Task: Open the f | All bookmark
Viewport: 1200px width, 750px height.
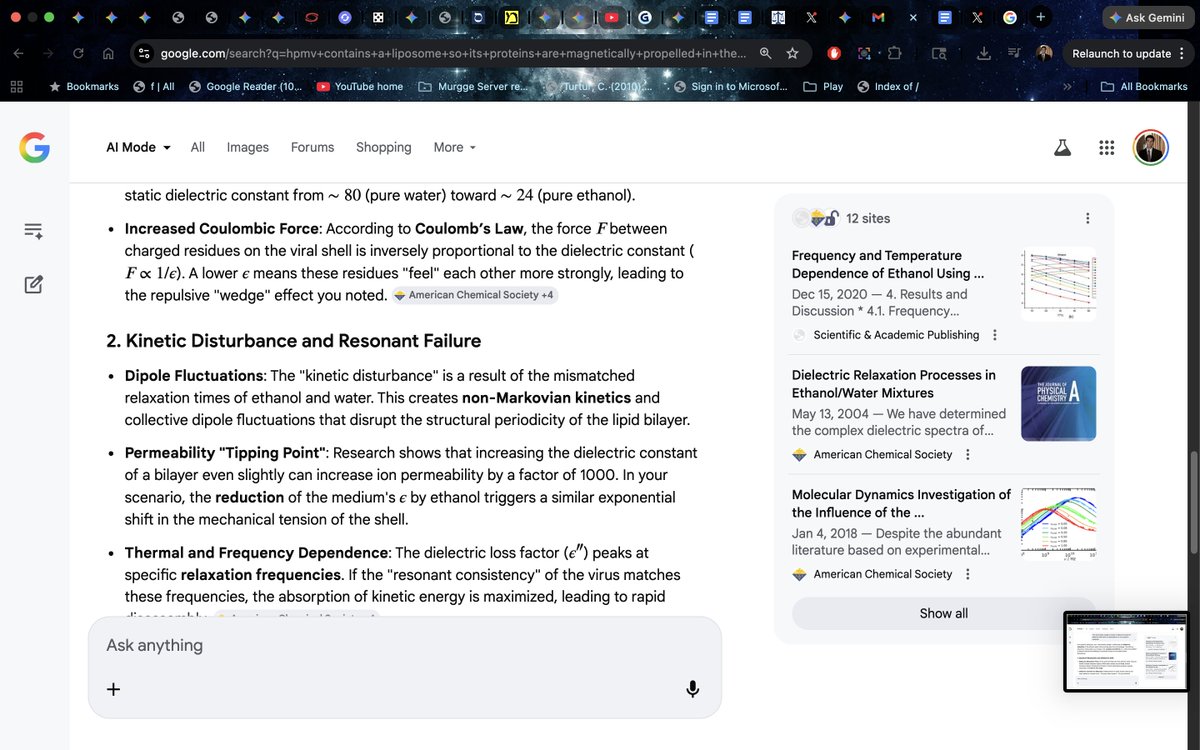Action: tap(154, 87)
